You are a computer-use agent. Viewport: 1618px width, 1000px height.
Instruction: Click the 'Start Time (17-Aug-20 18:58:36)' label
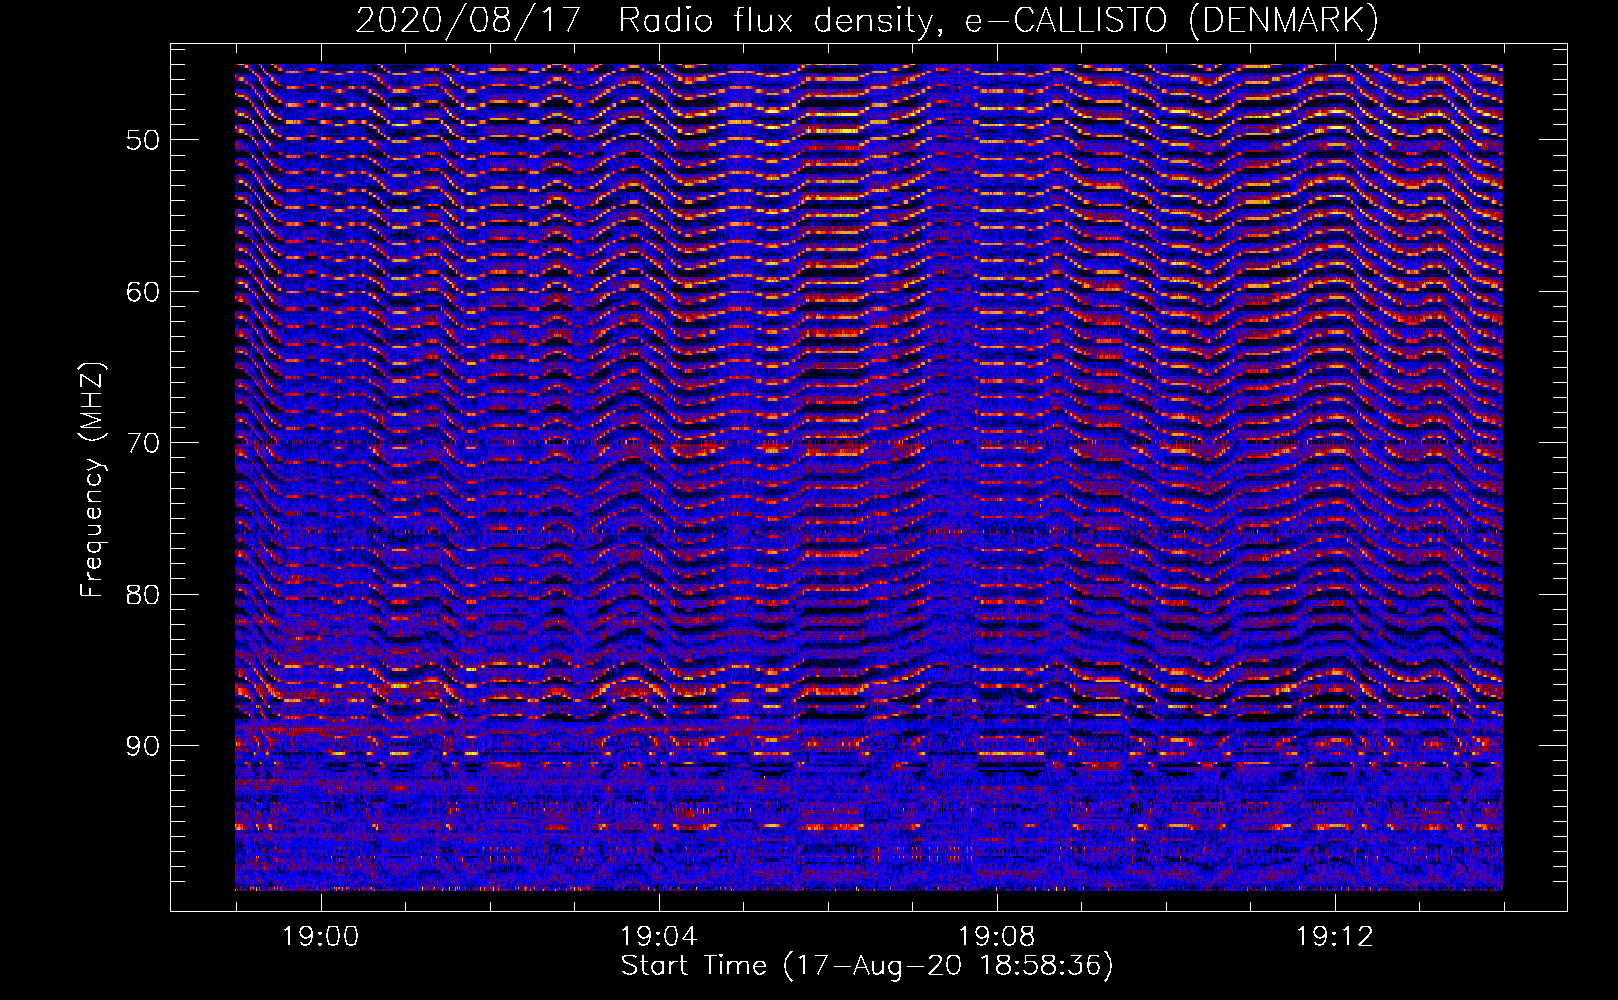point(867,966)
